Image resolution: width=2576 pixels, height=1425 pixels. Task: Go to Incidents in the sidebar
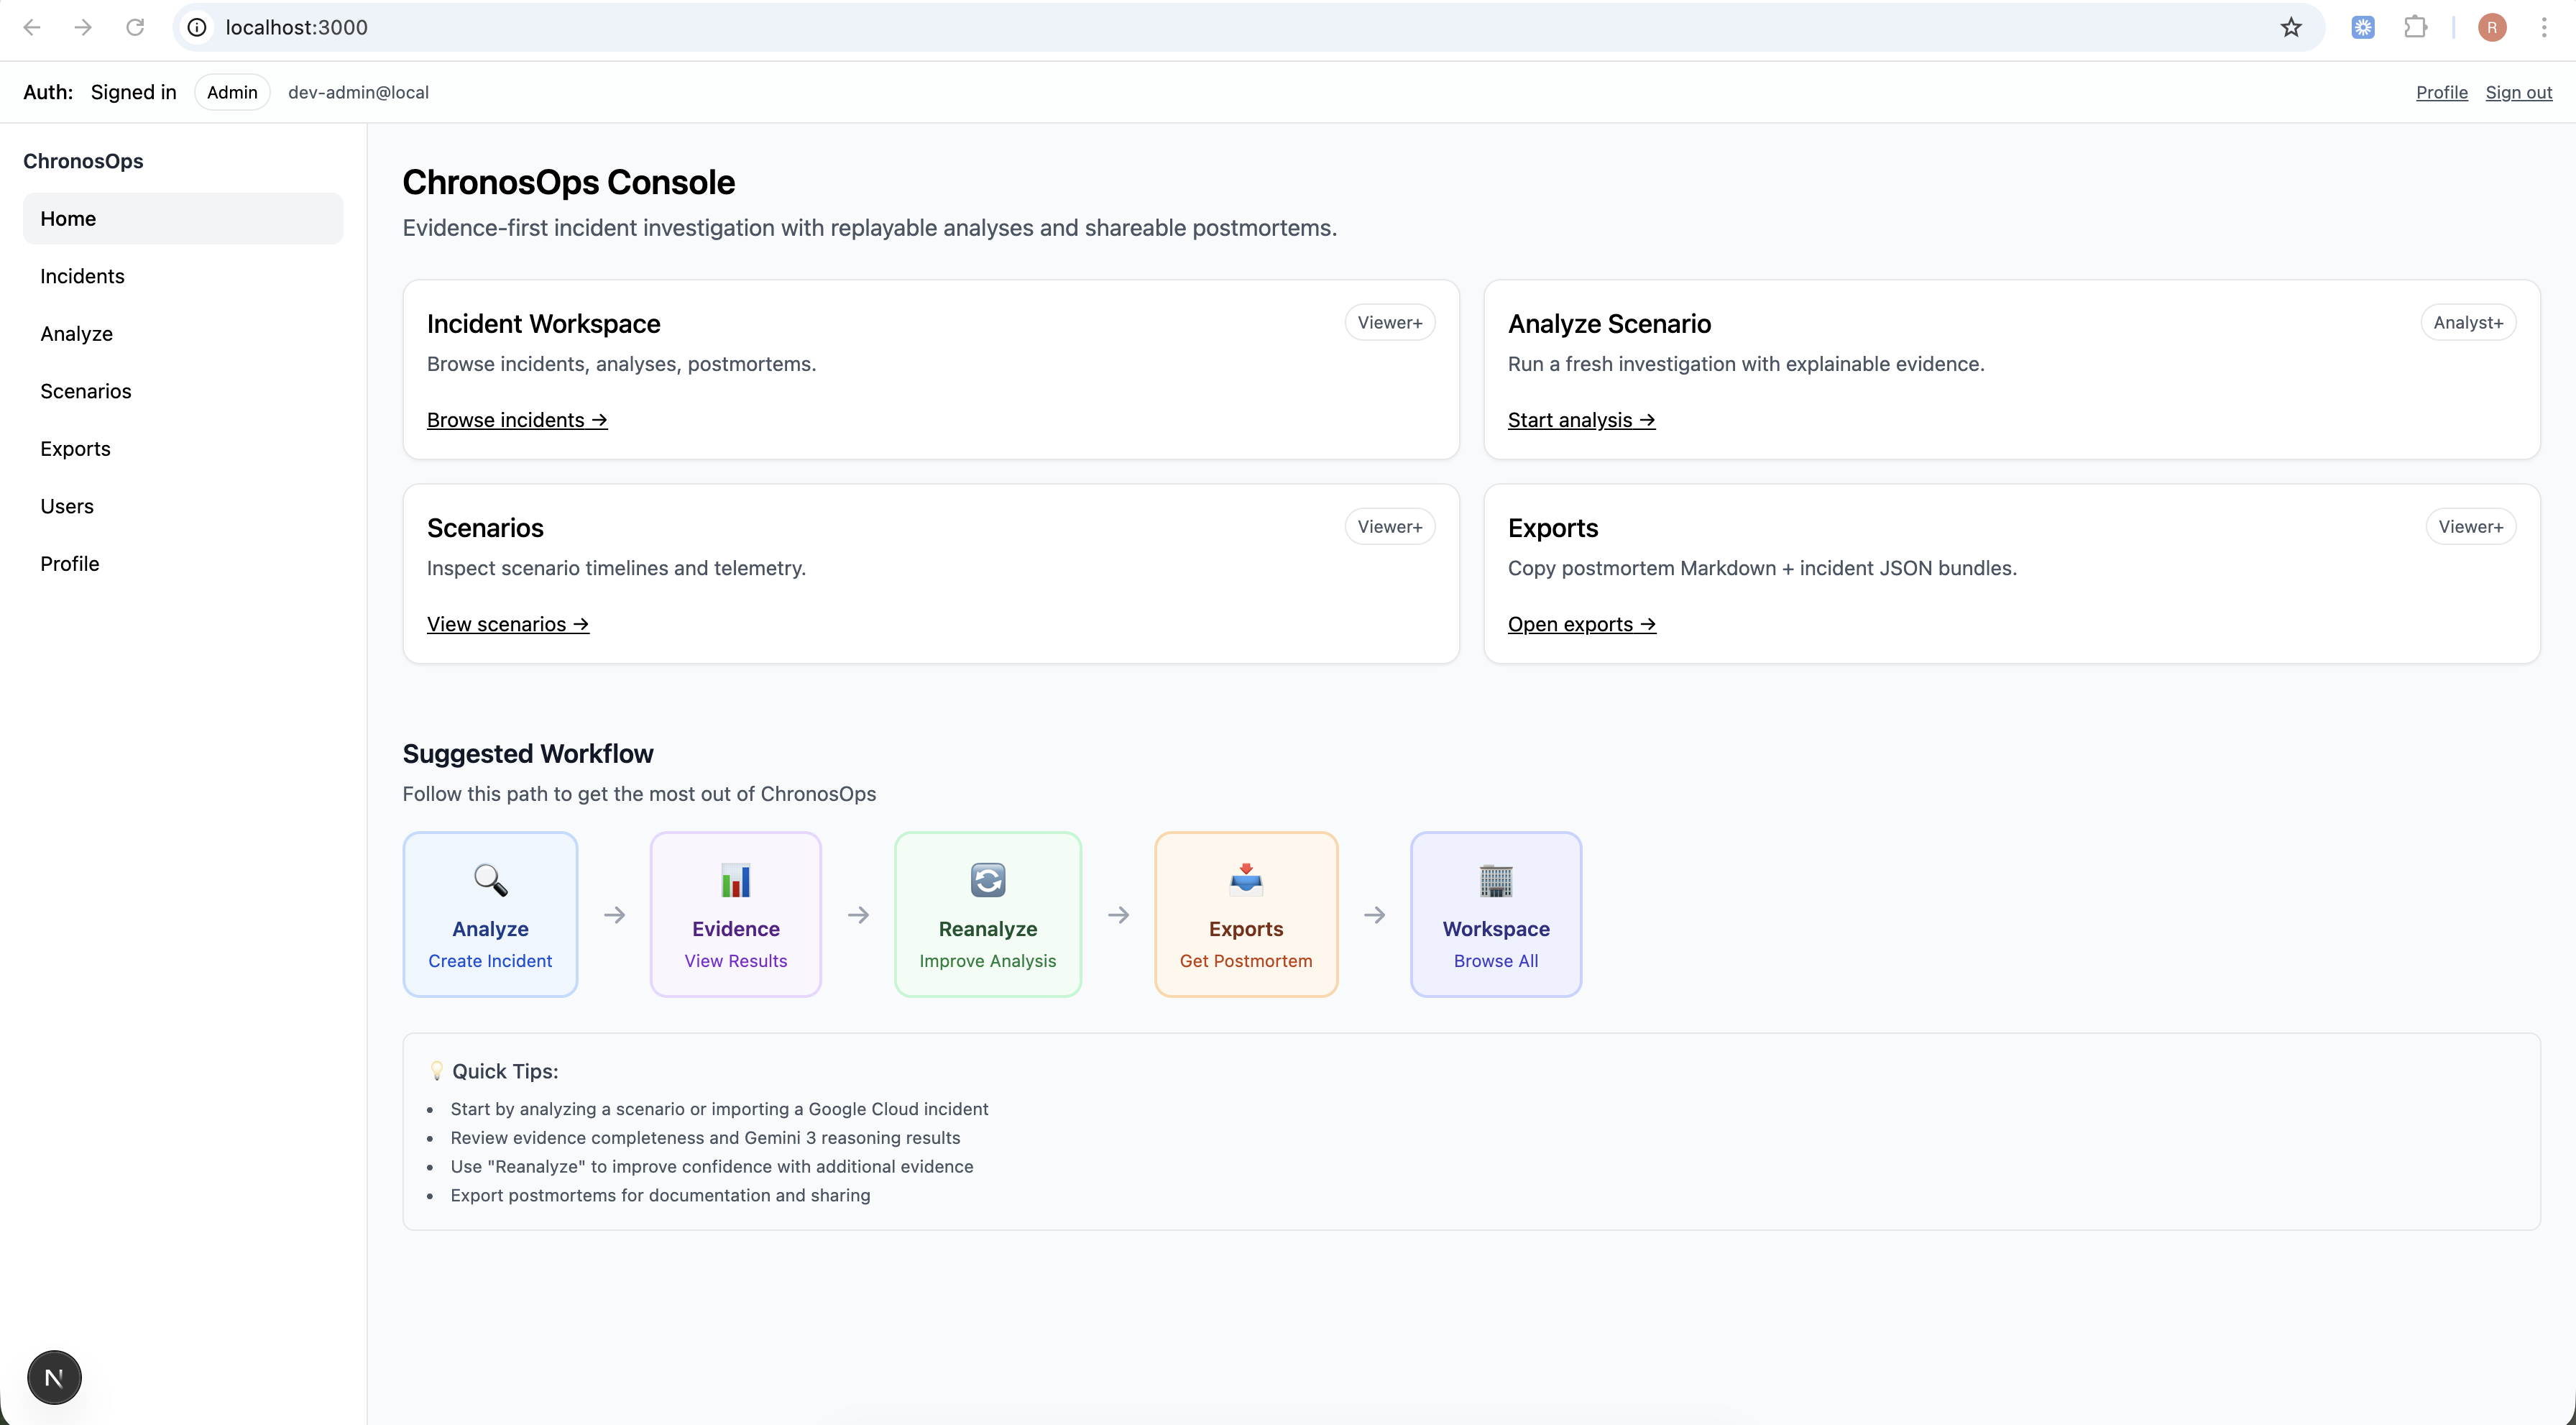point(82,276)
